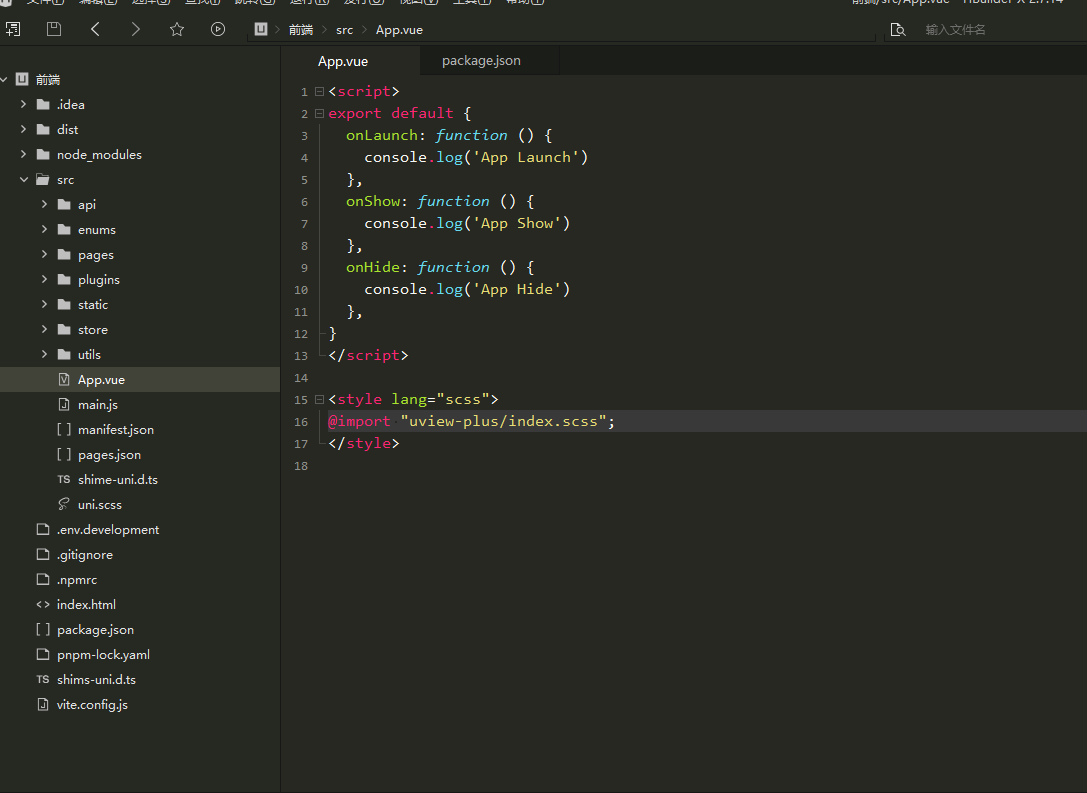Click the save file toolbar icon

pyautogui.click(x=53, y=29)
